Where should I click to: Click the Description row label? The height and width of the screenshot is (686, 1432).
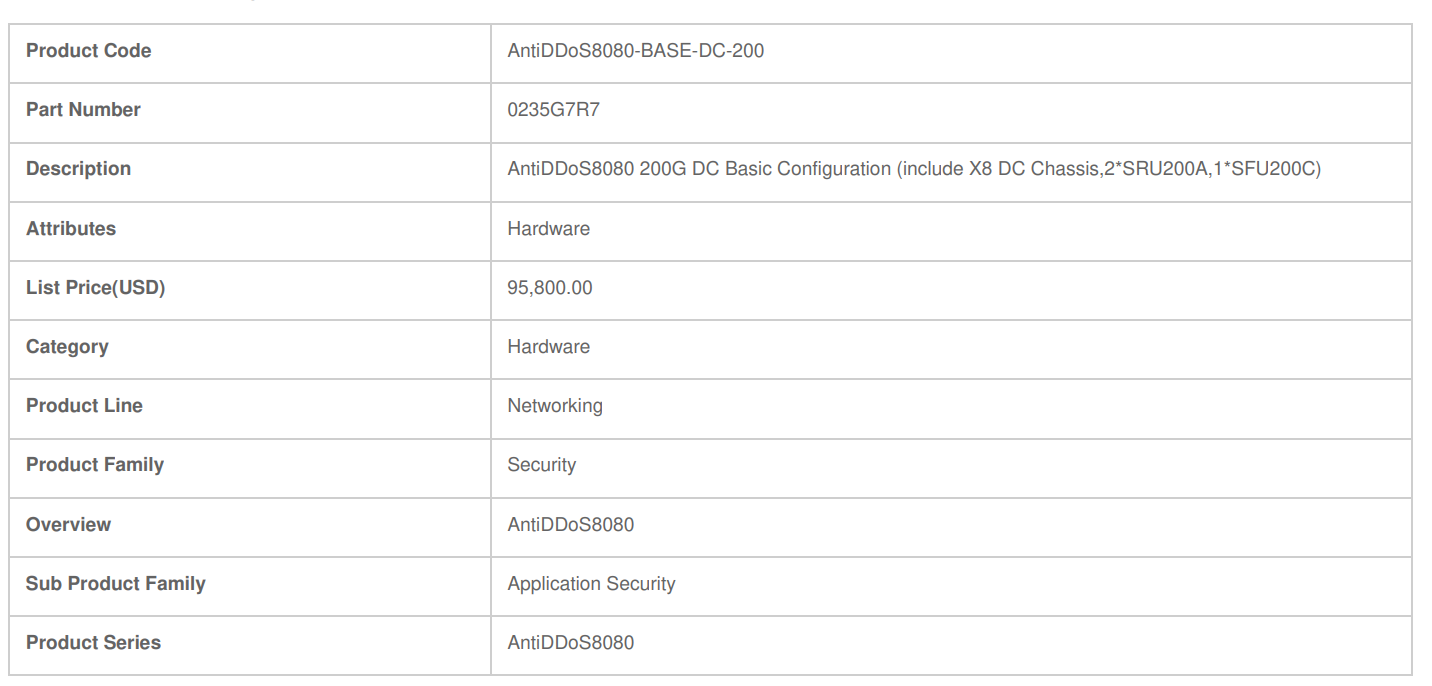[78, 169]
